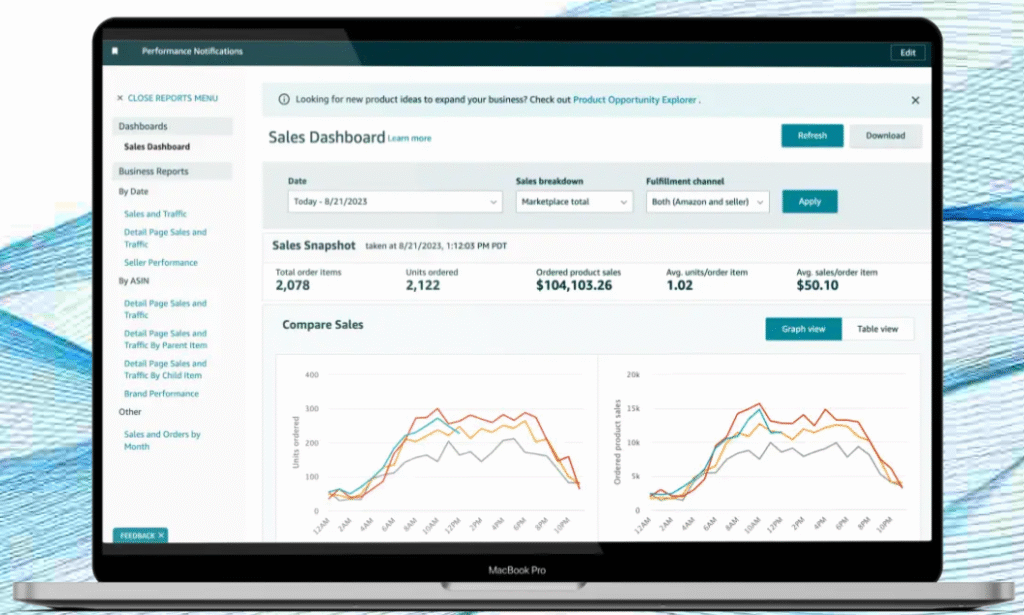Screen dimensions: 1024x615
Task: Click the Learn more link
Action: 409,138
